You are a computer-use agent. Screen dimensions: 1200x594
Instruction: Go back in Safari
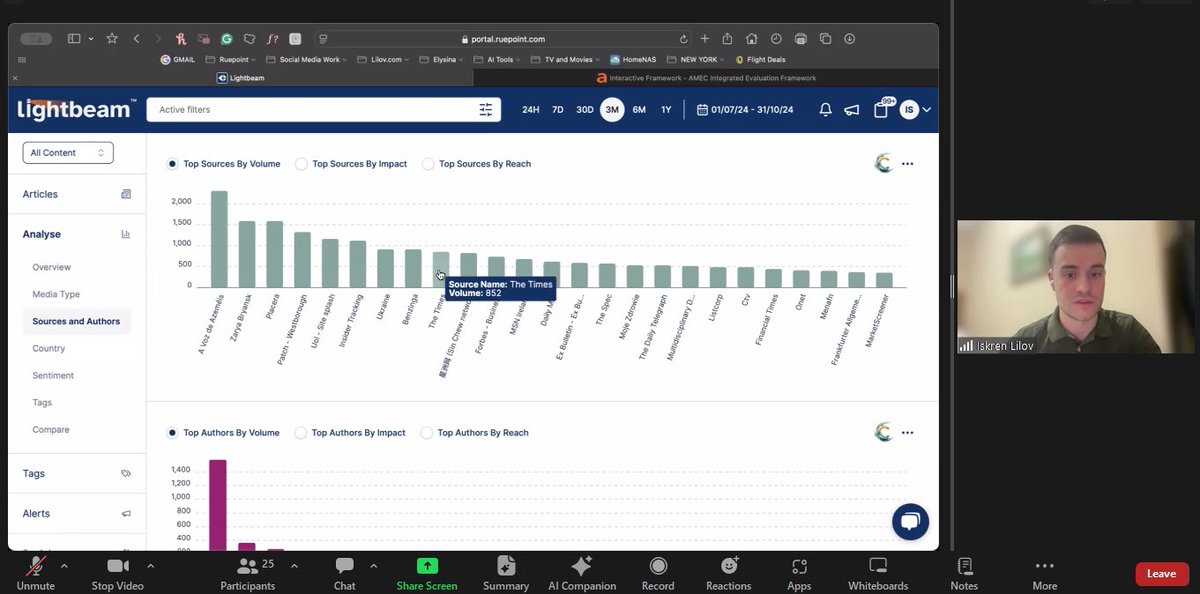coord(136,39)
